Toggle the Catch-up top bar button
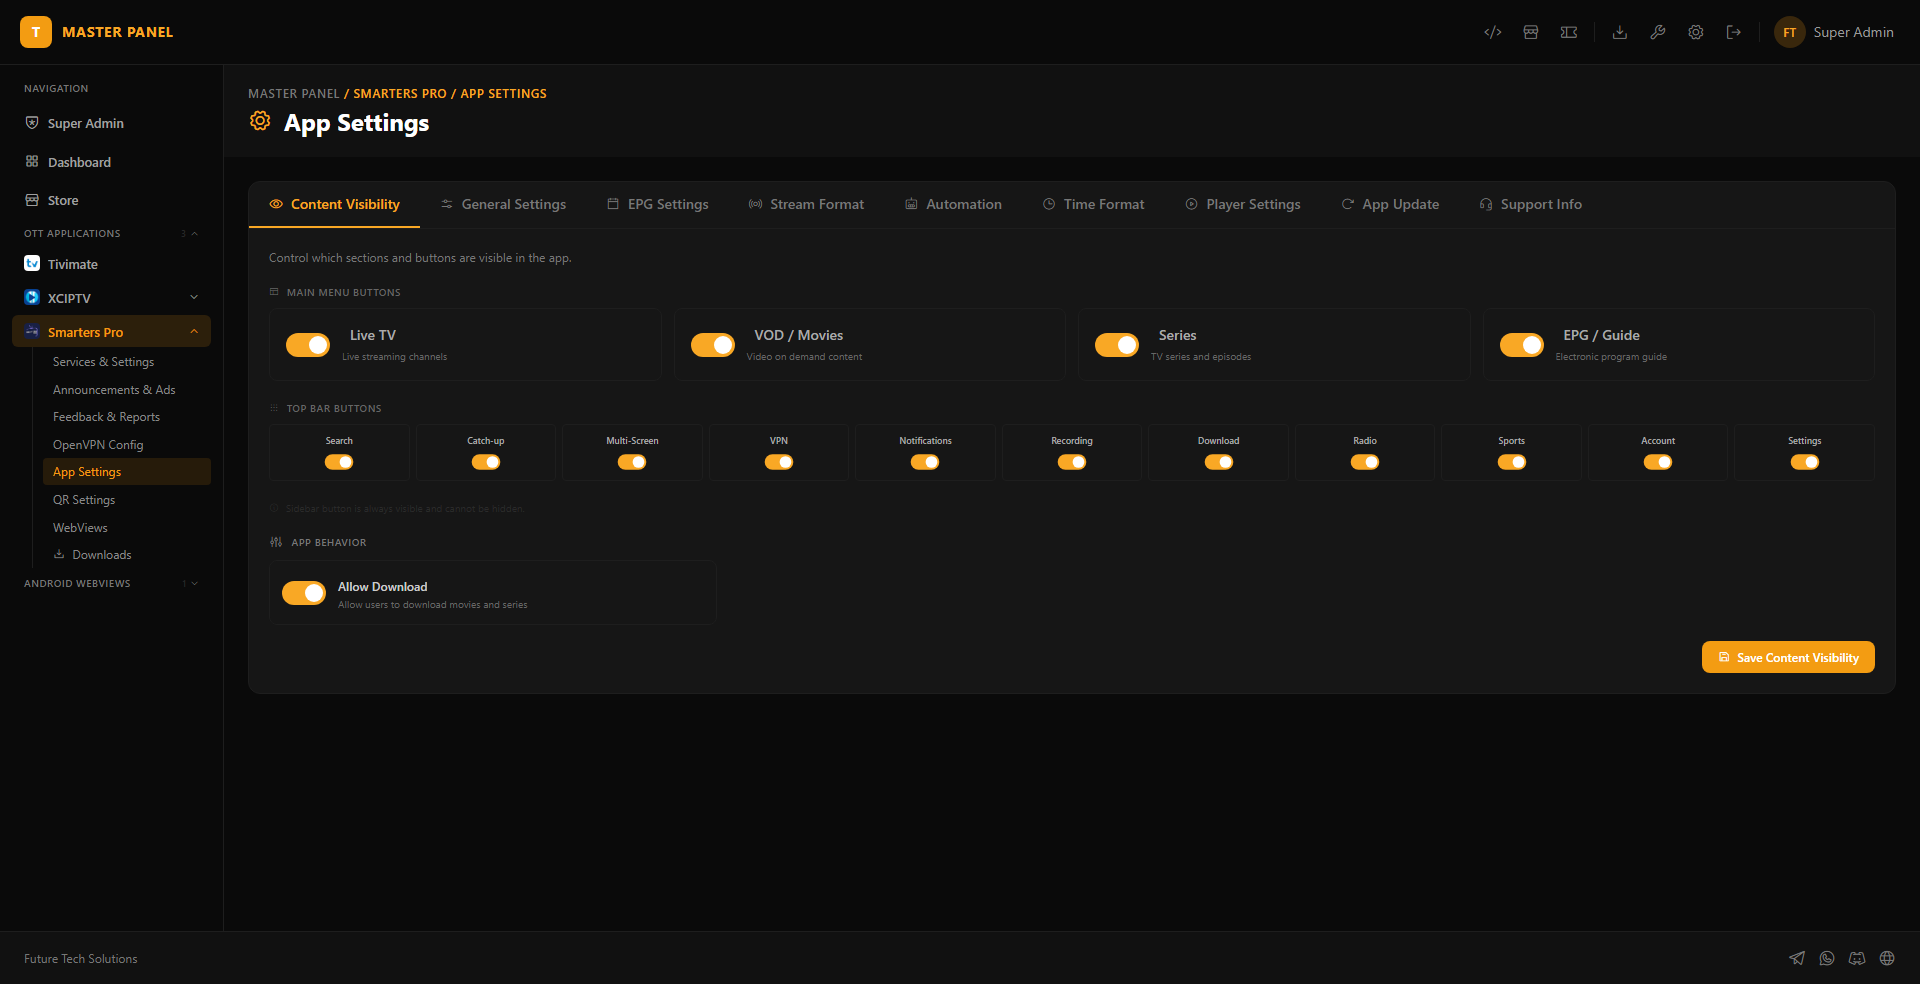Screen dimensions: 1920x984 pos(486,462)
